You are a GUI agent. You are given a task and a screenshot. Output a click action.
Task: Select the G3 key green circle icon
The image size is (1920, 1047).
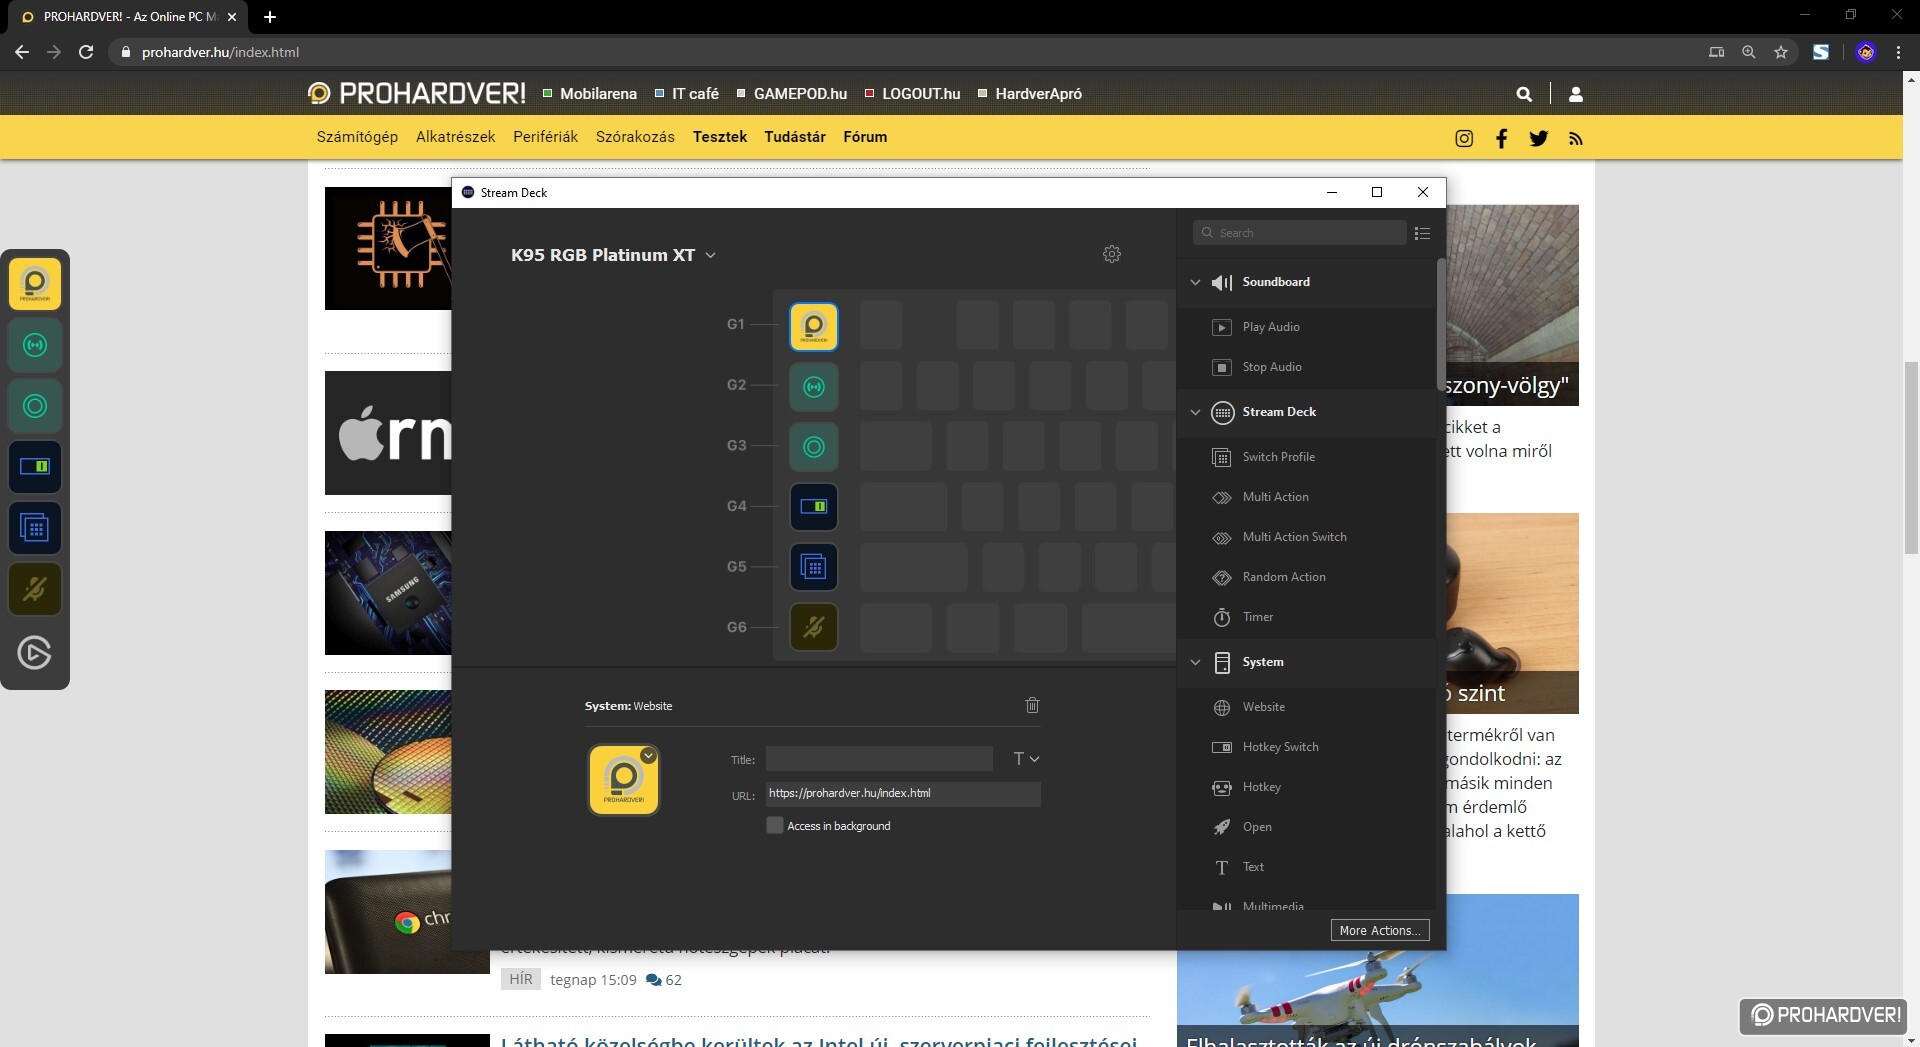coord(813,447)
